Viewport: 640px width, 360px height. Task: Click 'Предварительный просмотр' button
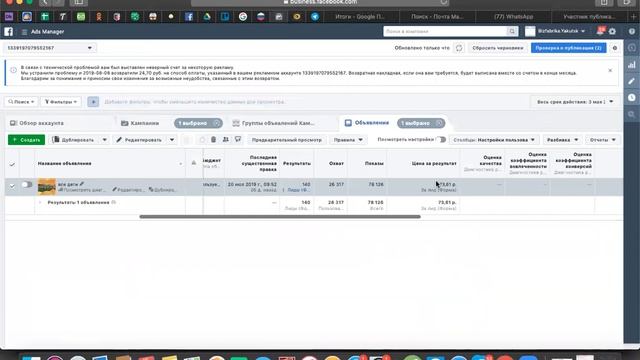tap(287, 140)
